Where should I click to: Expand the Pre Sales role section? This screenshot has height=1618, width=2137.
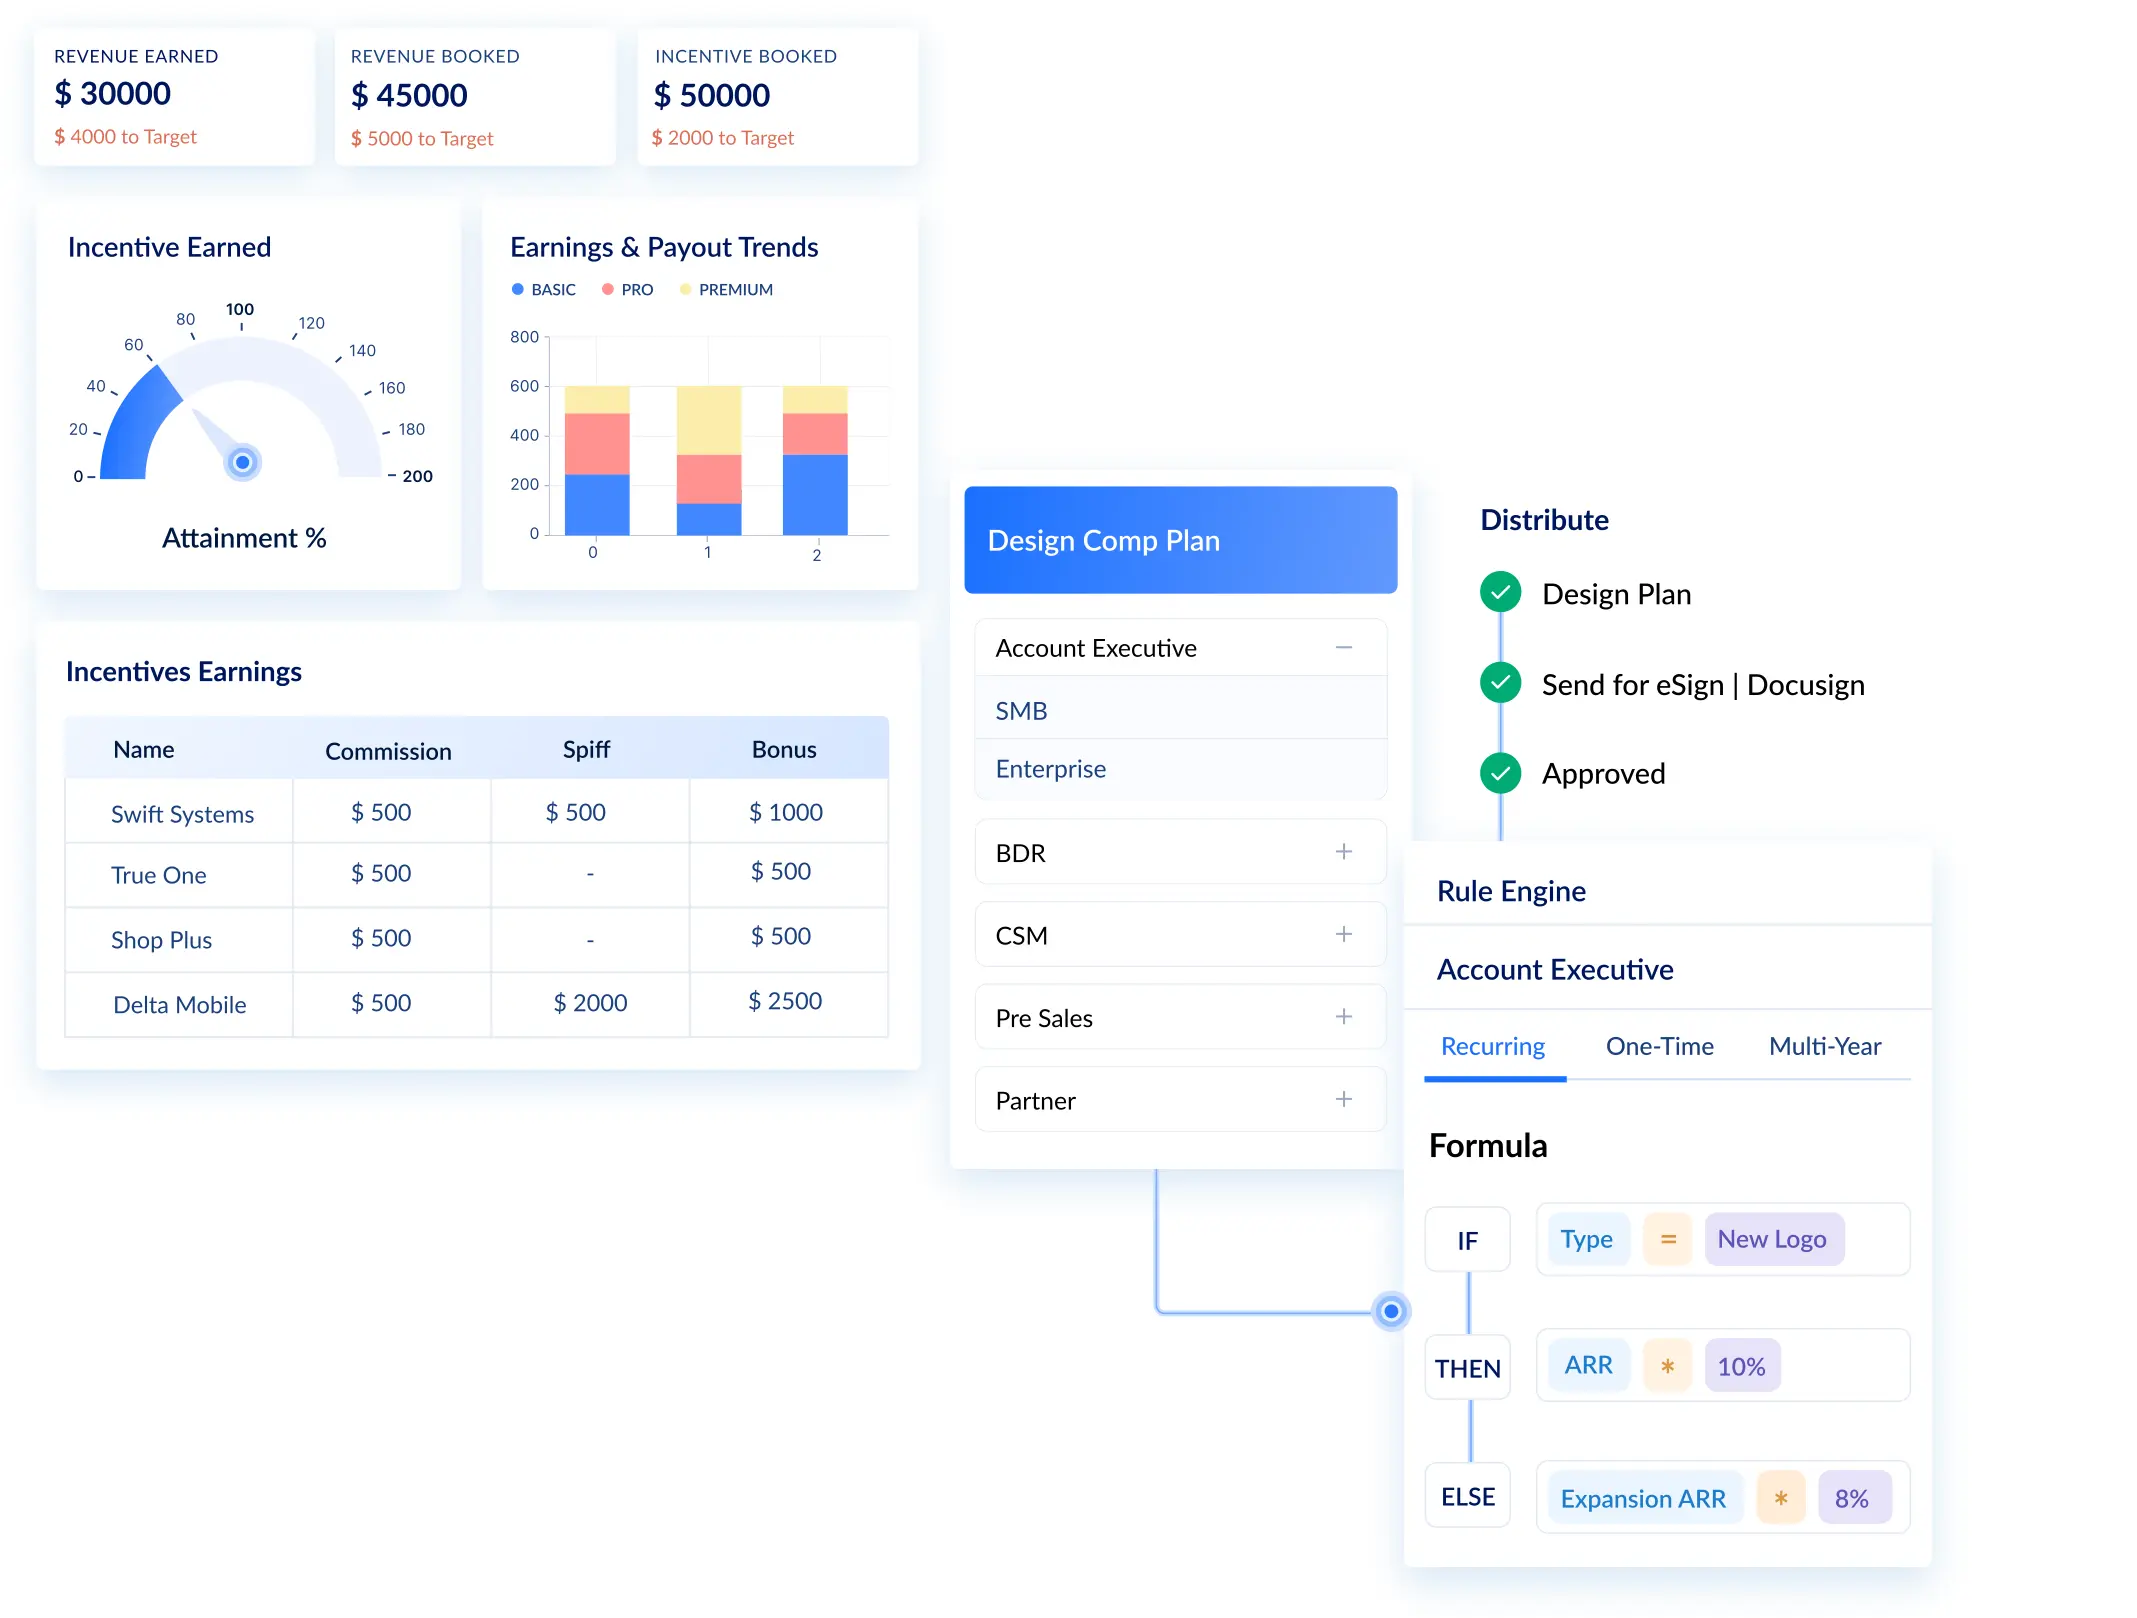tap(1344, 1016)
